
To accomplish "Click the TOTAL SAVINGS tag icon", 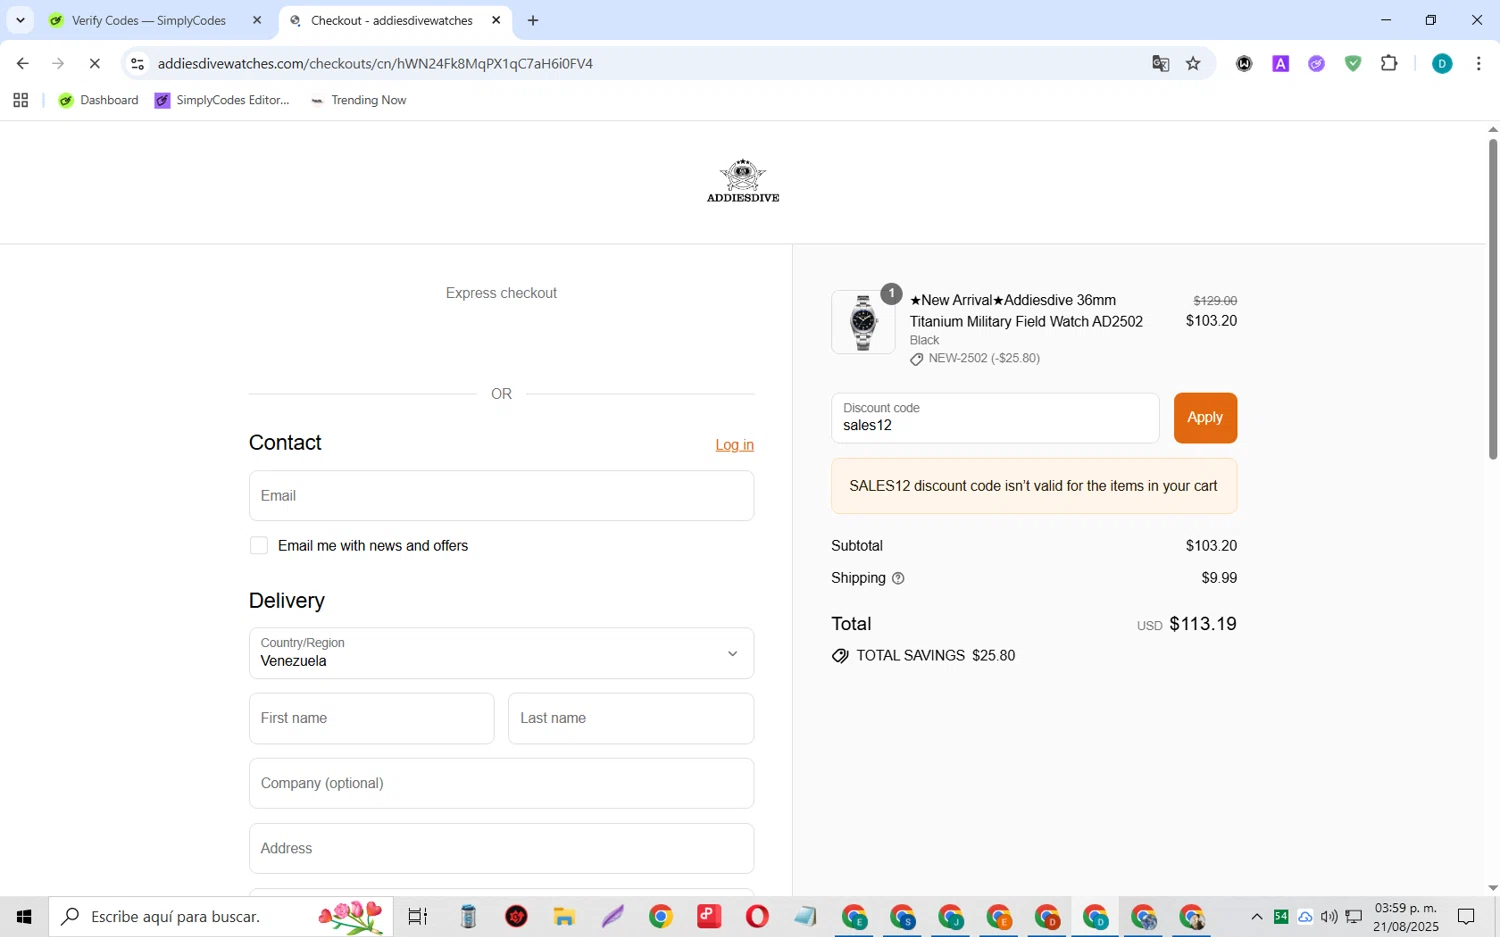I will pyautogui.click(x=840, y=656).
